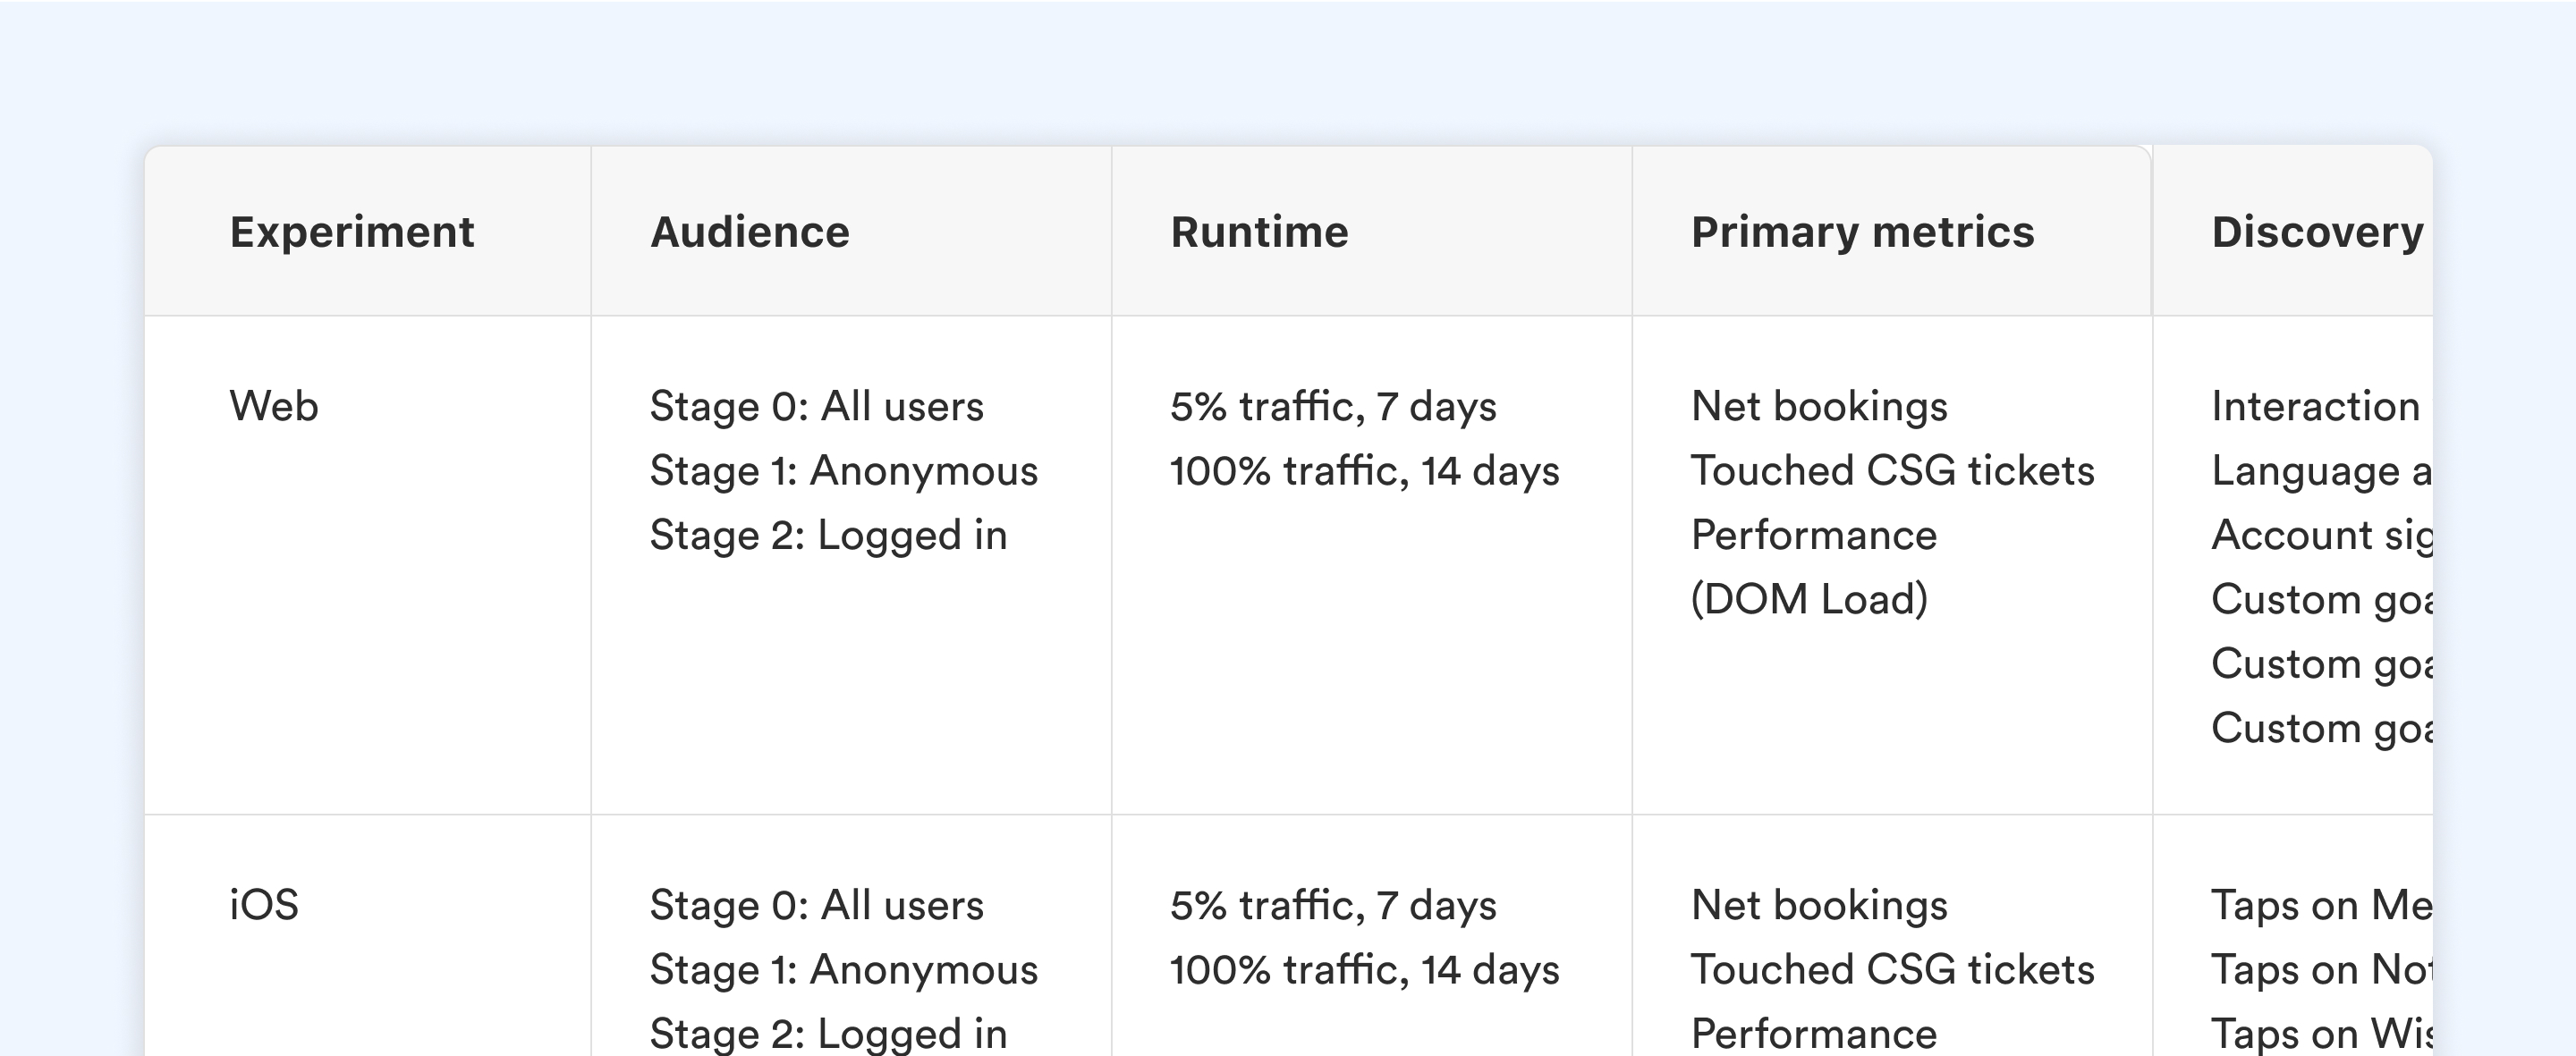Click 'Touched CSG tickets' in Web row
Screen dimensions: 2576x1056
[1892, 471]
